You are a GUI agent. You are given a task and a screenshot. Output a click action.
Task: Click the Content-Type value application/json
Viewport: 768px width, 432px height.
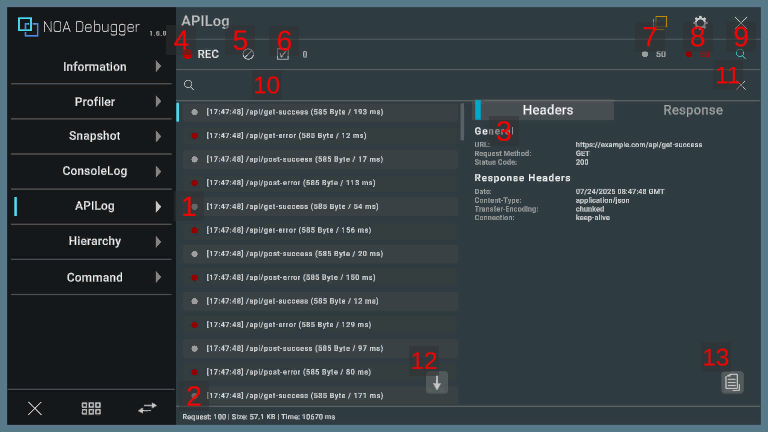pyautogui.click(x=602, y=200)
